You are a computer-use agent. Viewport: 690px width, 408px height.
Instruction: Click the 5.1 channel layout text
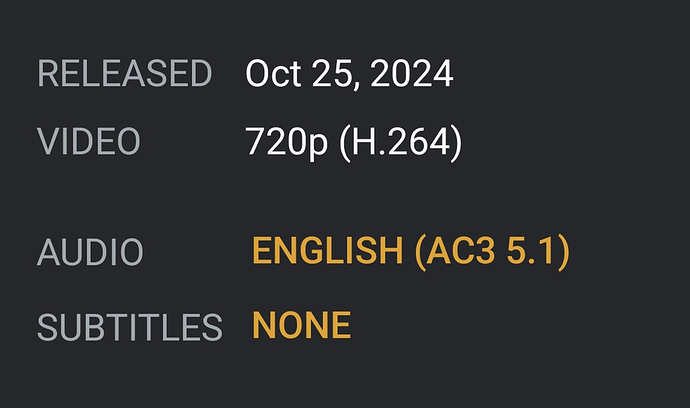(x=537, y=251)
